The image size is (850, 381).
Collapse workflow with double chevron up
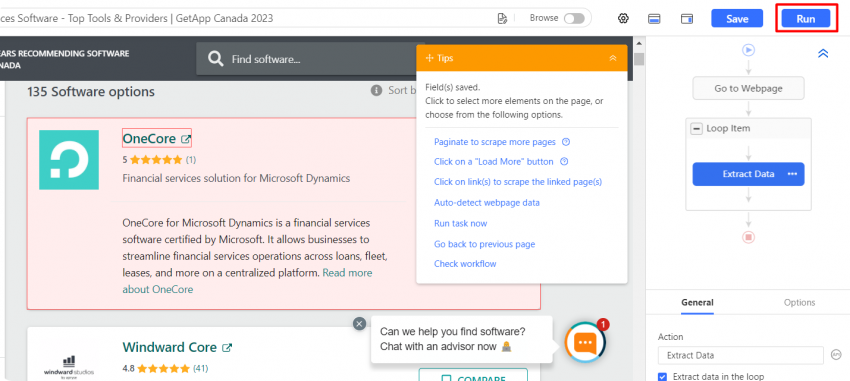point(823,53)
